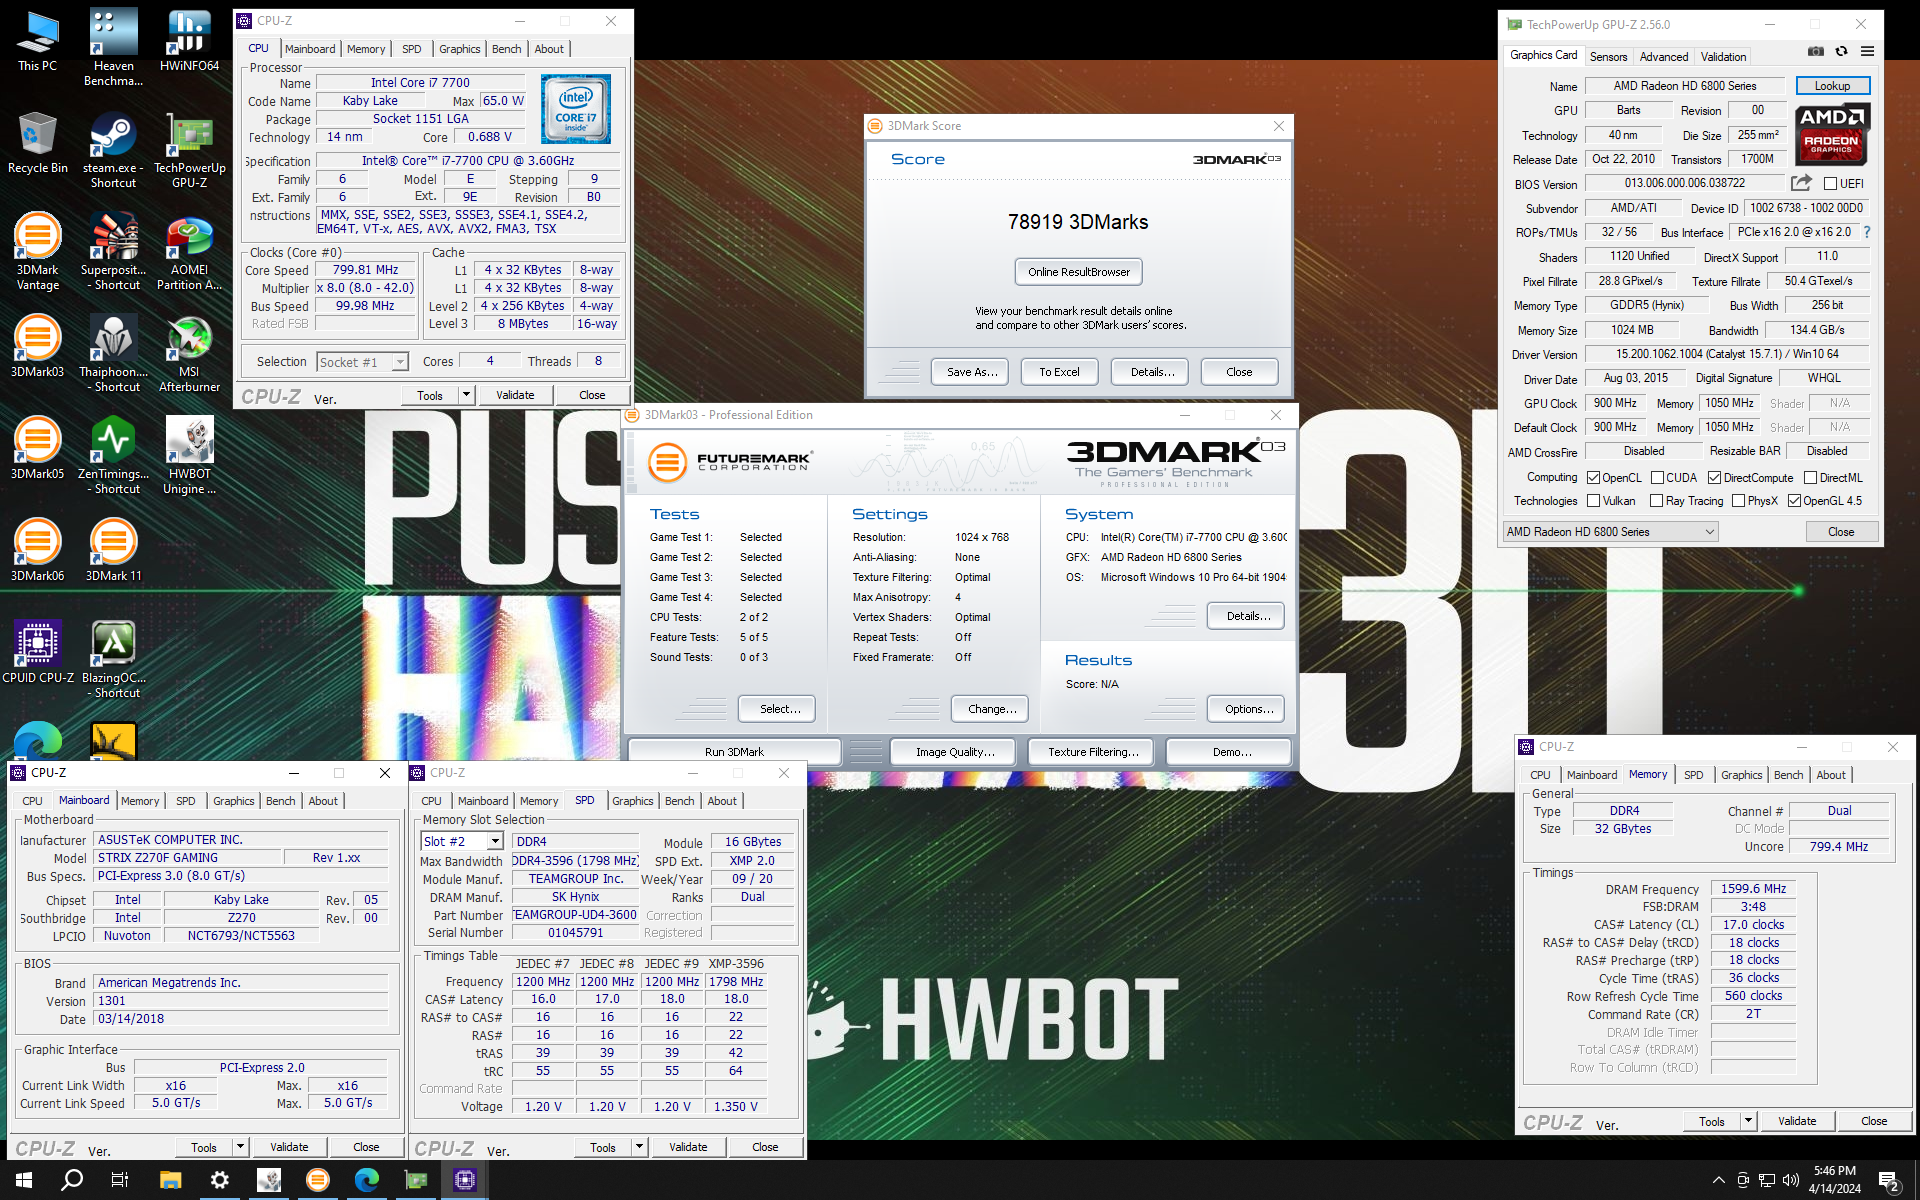Expand Socket #1 selection dropdown in CPU-Z
The height and width of the screenshot is (1200, 1920).
click(400, 362)
